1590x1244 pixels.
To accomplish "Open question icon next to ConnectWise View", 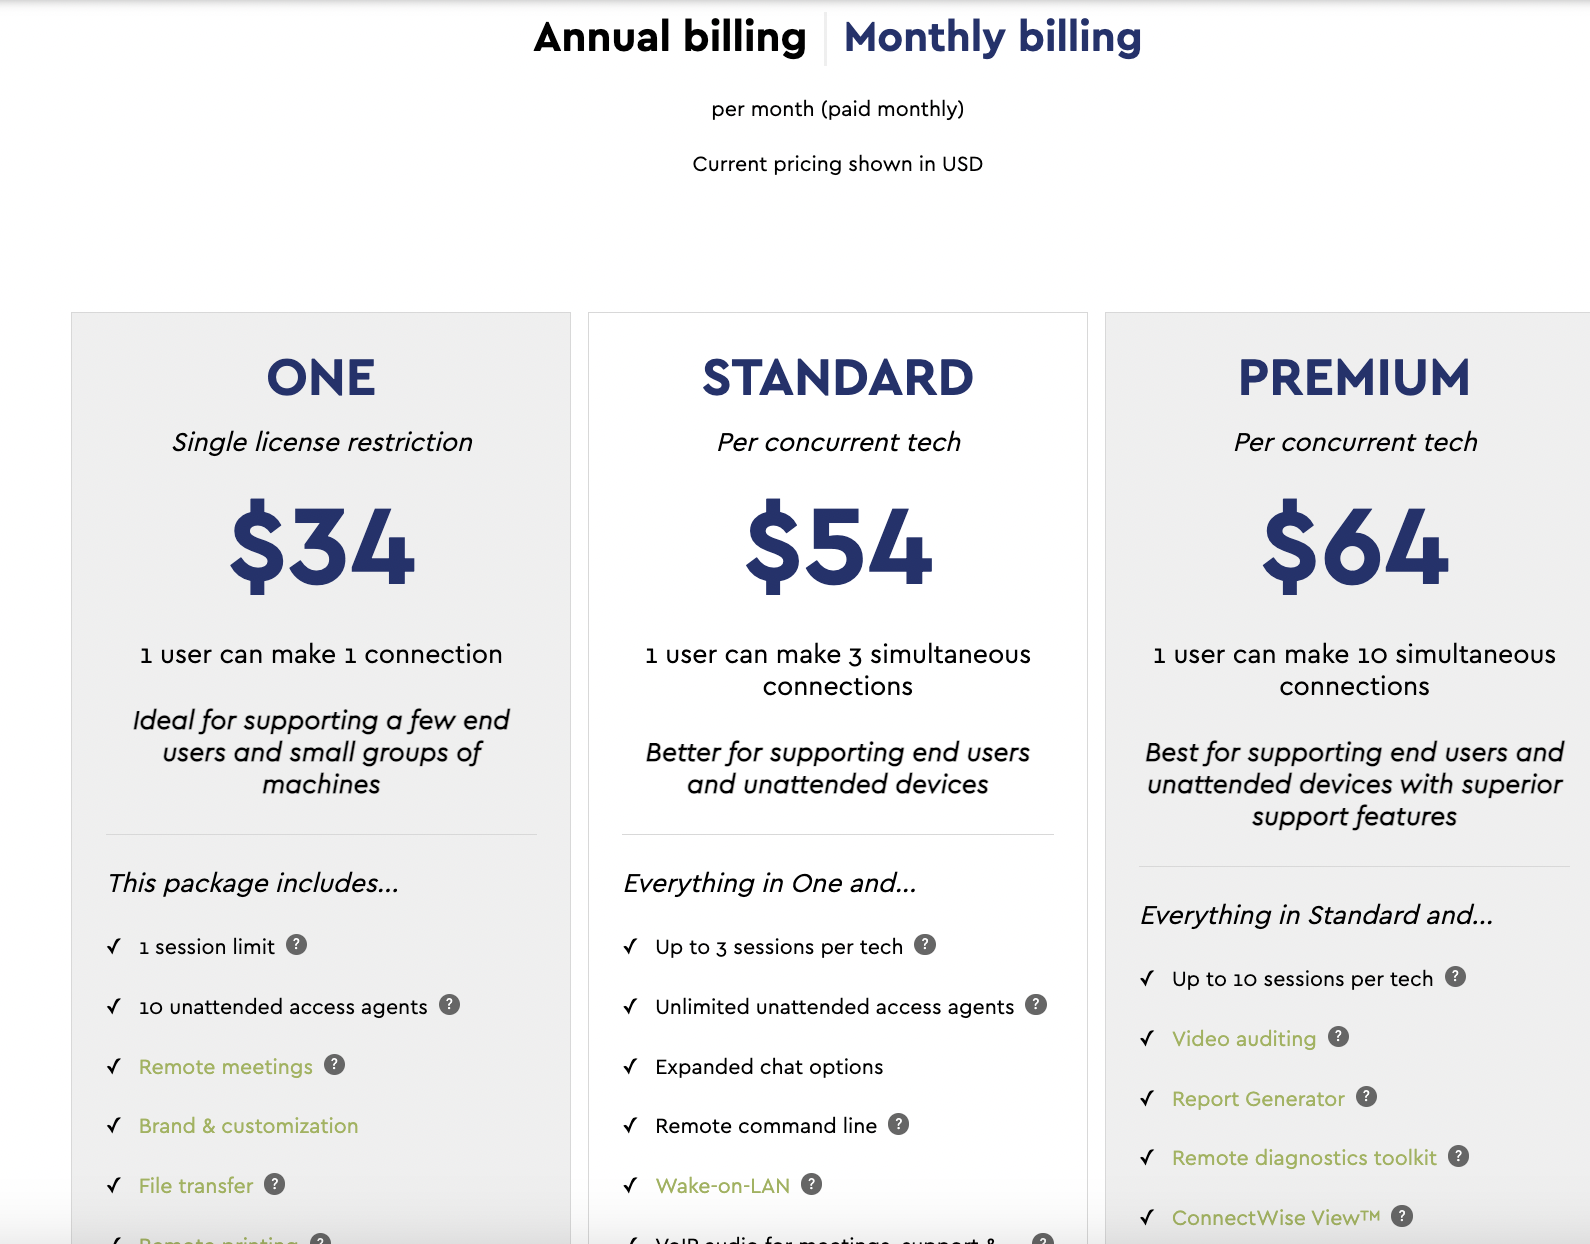I will (x=1403, y=1216).
